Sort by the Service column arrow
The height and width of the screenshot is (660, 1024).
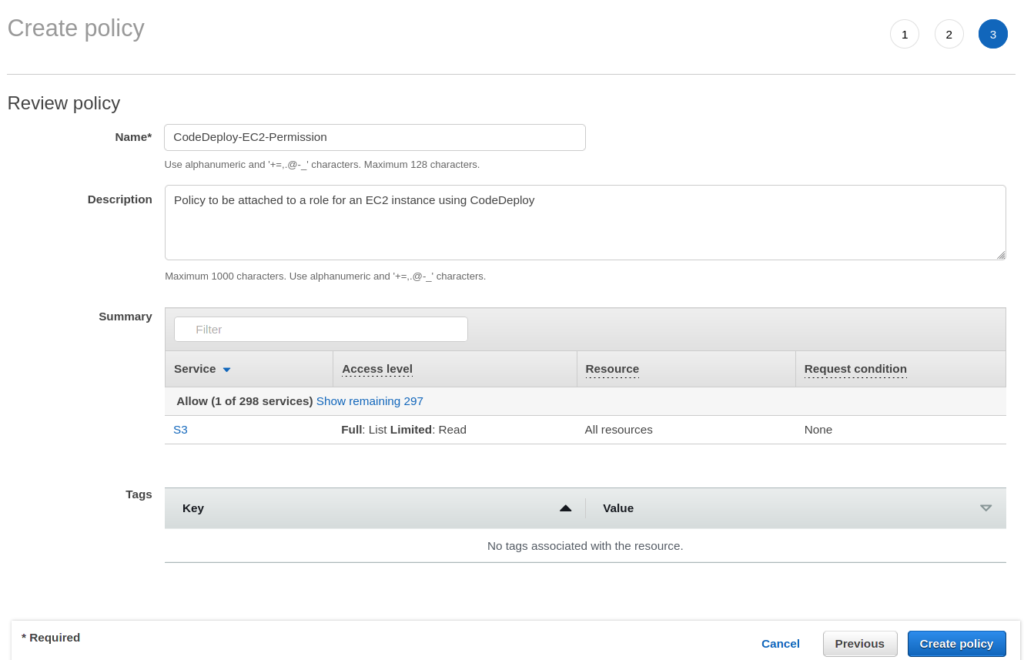(227, 370)
